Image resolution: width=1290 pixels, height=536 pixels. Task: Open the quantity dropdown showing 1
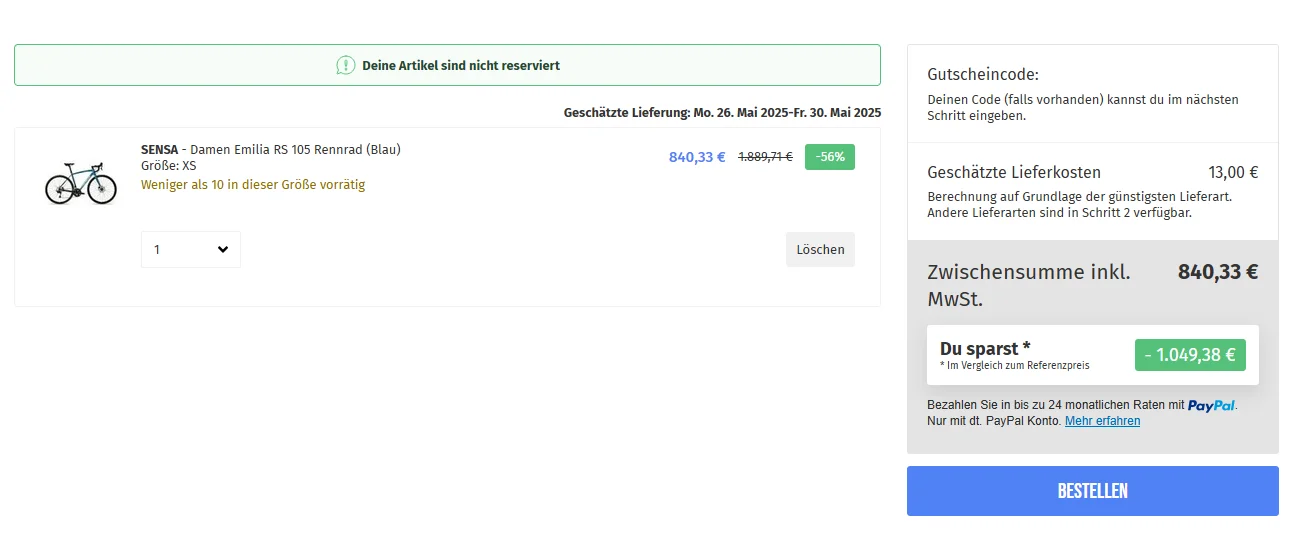pyautogui.click(x=191, y=250)
